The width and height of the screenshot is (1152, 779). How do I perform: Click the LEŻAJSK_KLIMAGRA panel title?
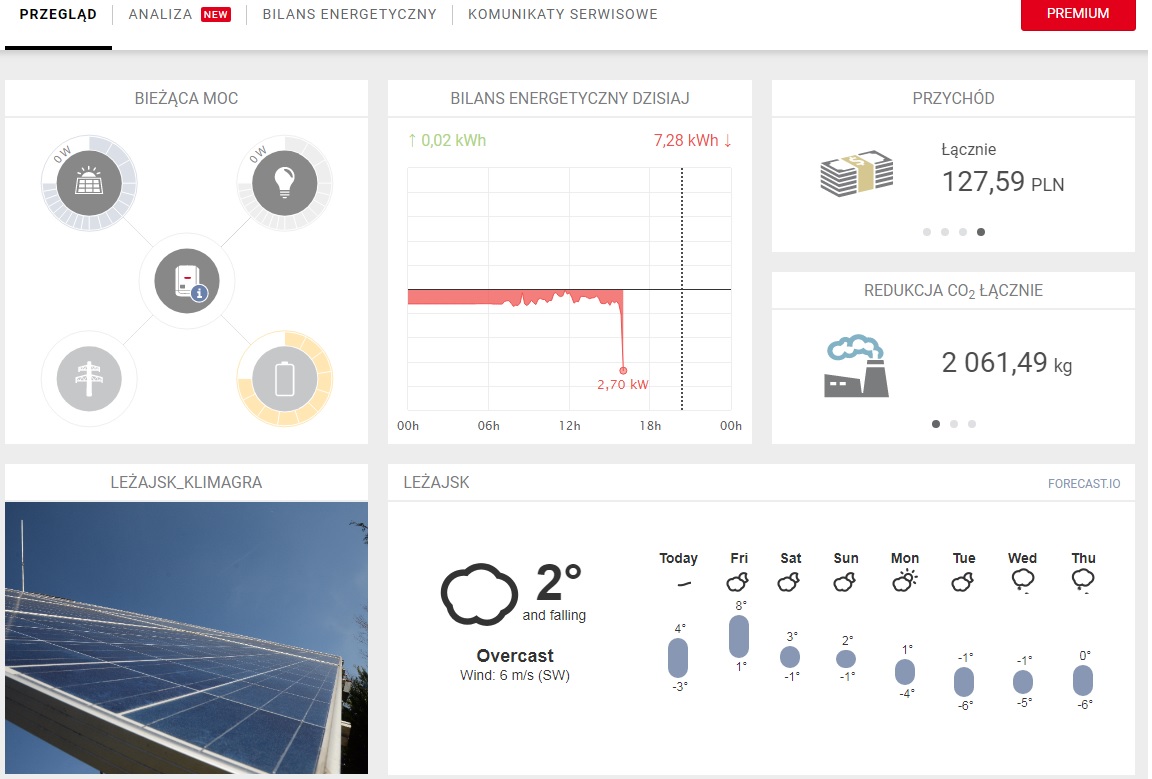(187, 483)
